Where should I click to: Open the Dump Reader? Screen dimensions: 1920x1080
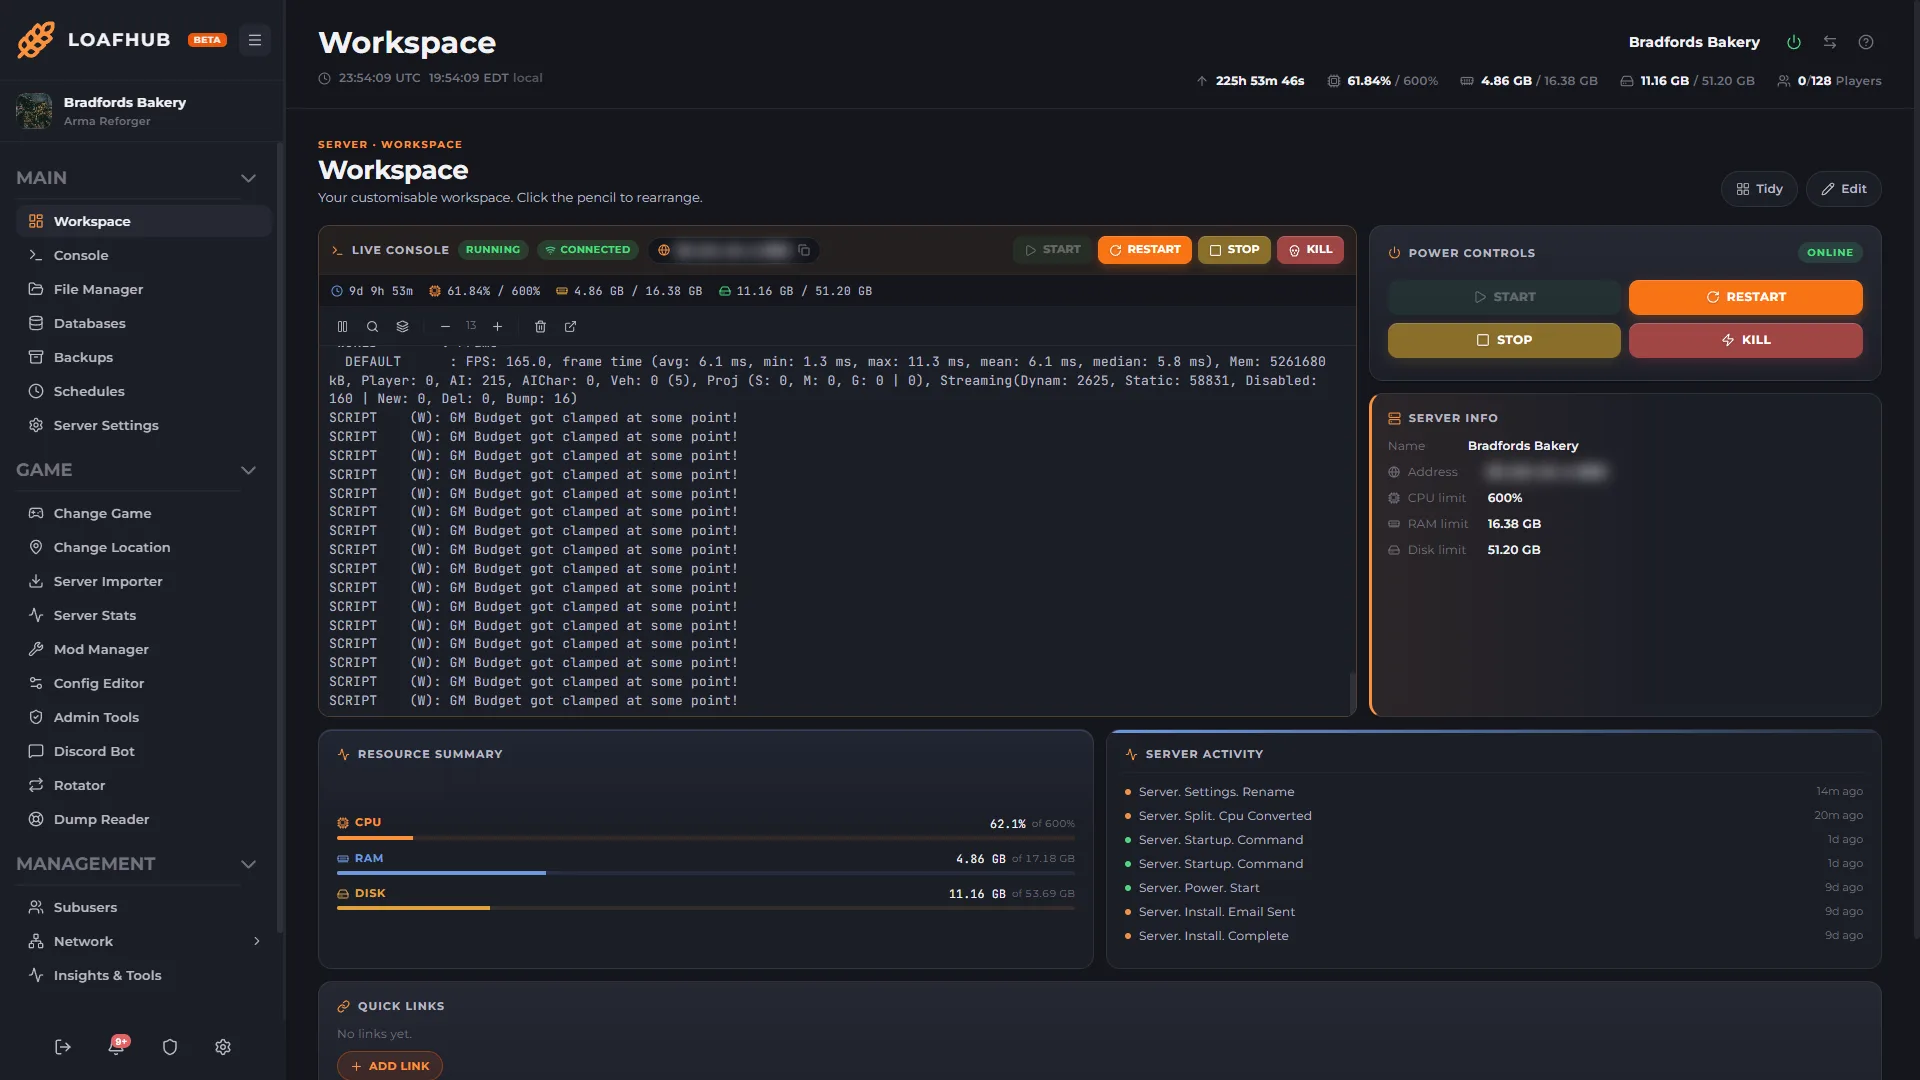pyautogui.click(x=143, y=819)
